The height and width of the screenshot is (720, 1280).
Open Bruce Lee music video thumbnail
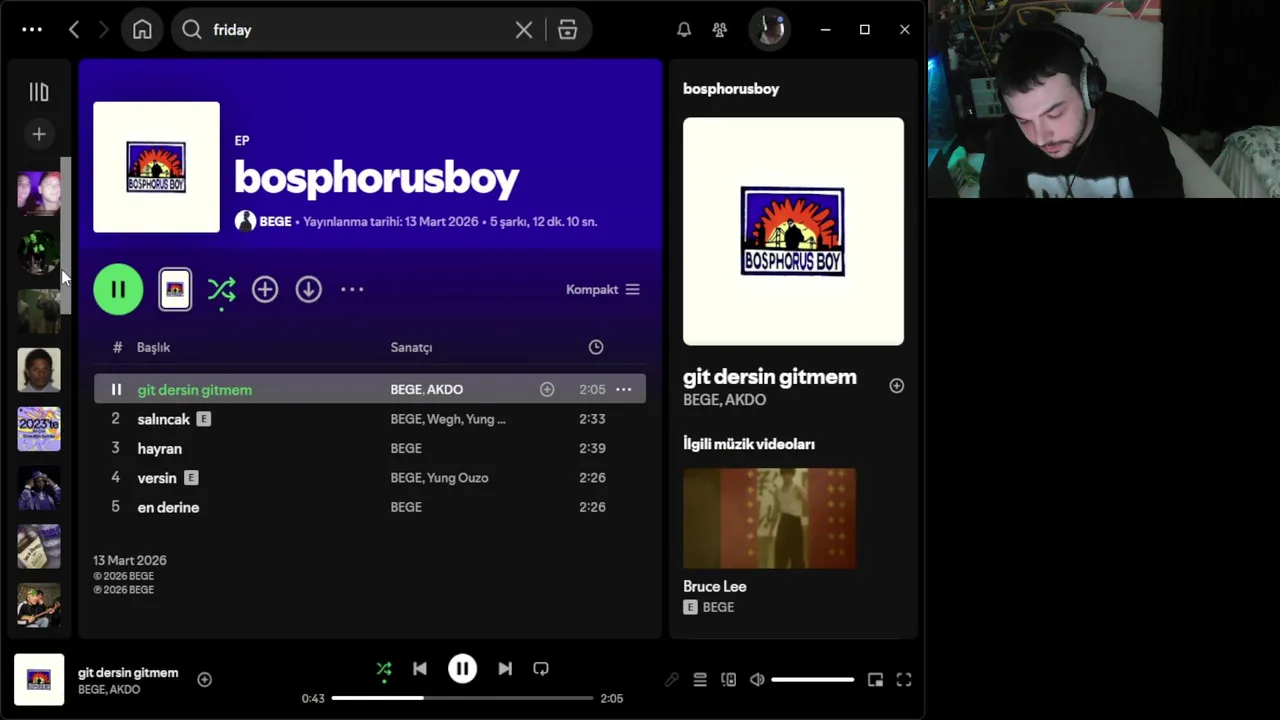pyautogui.click(x=770, y=518)
